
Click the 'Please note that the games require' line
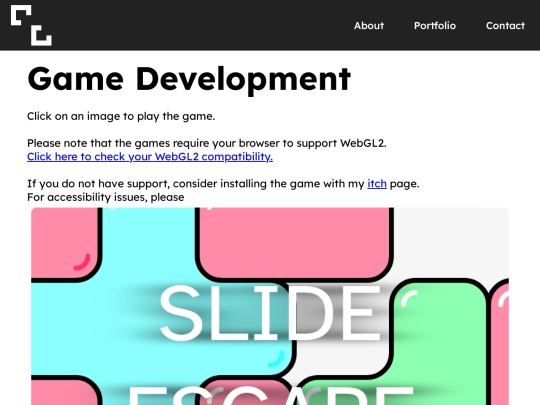[x=207, y=143]
